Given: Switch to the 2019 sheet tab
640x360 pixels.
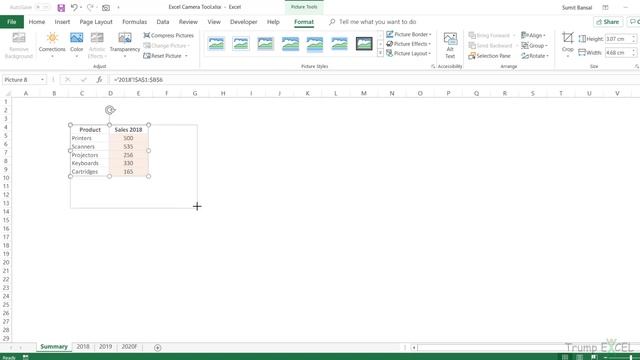Looking at the screenshot, I should [x=105, y=347].
